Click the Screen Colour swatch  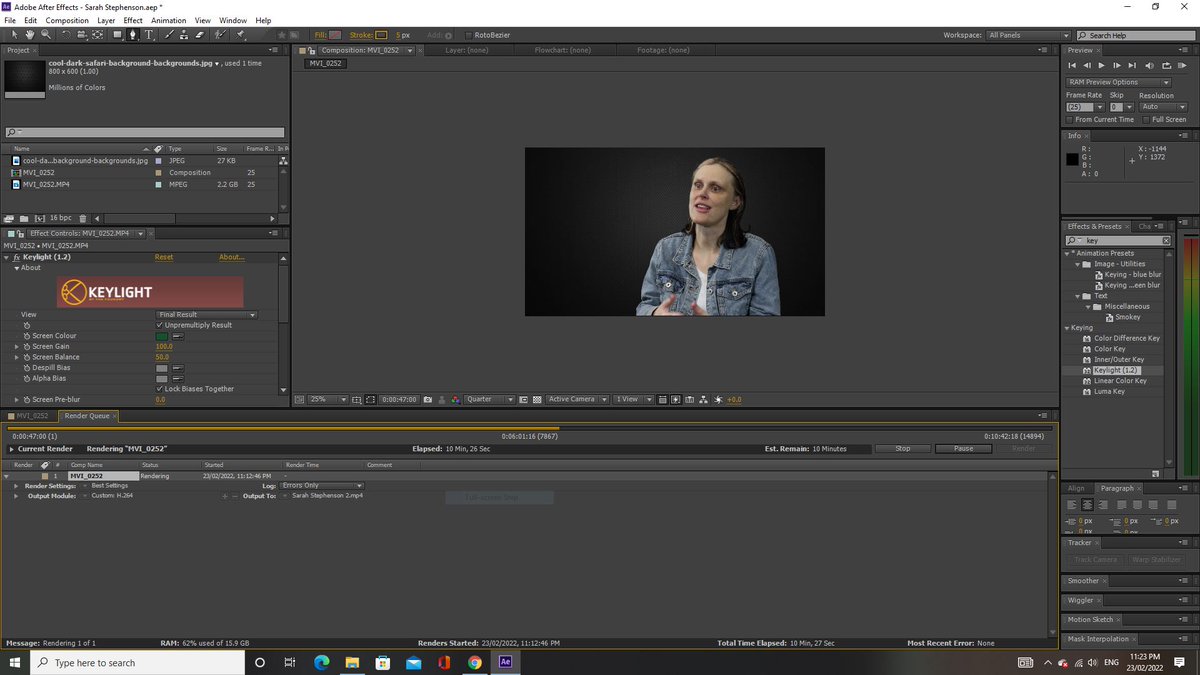[163, 336]
